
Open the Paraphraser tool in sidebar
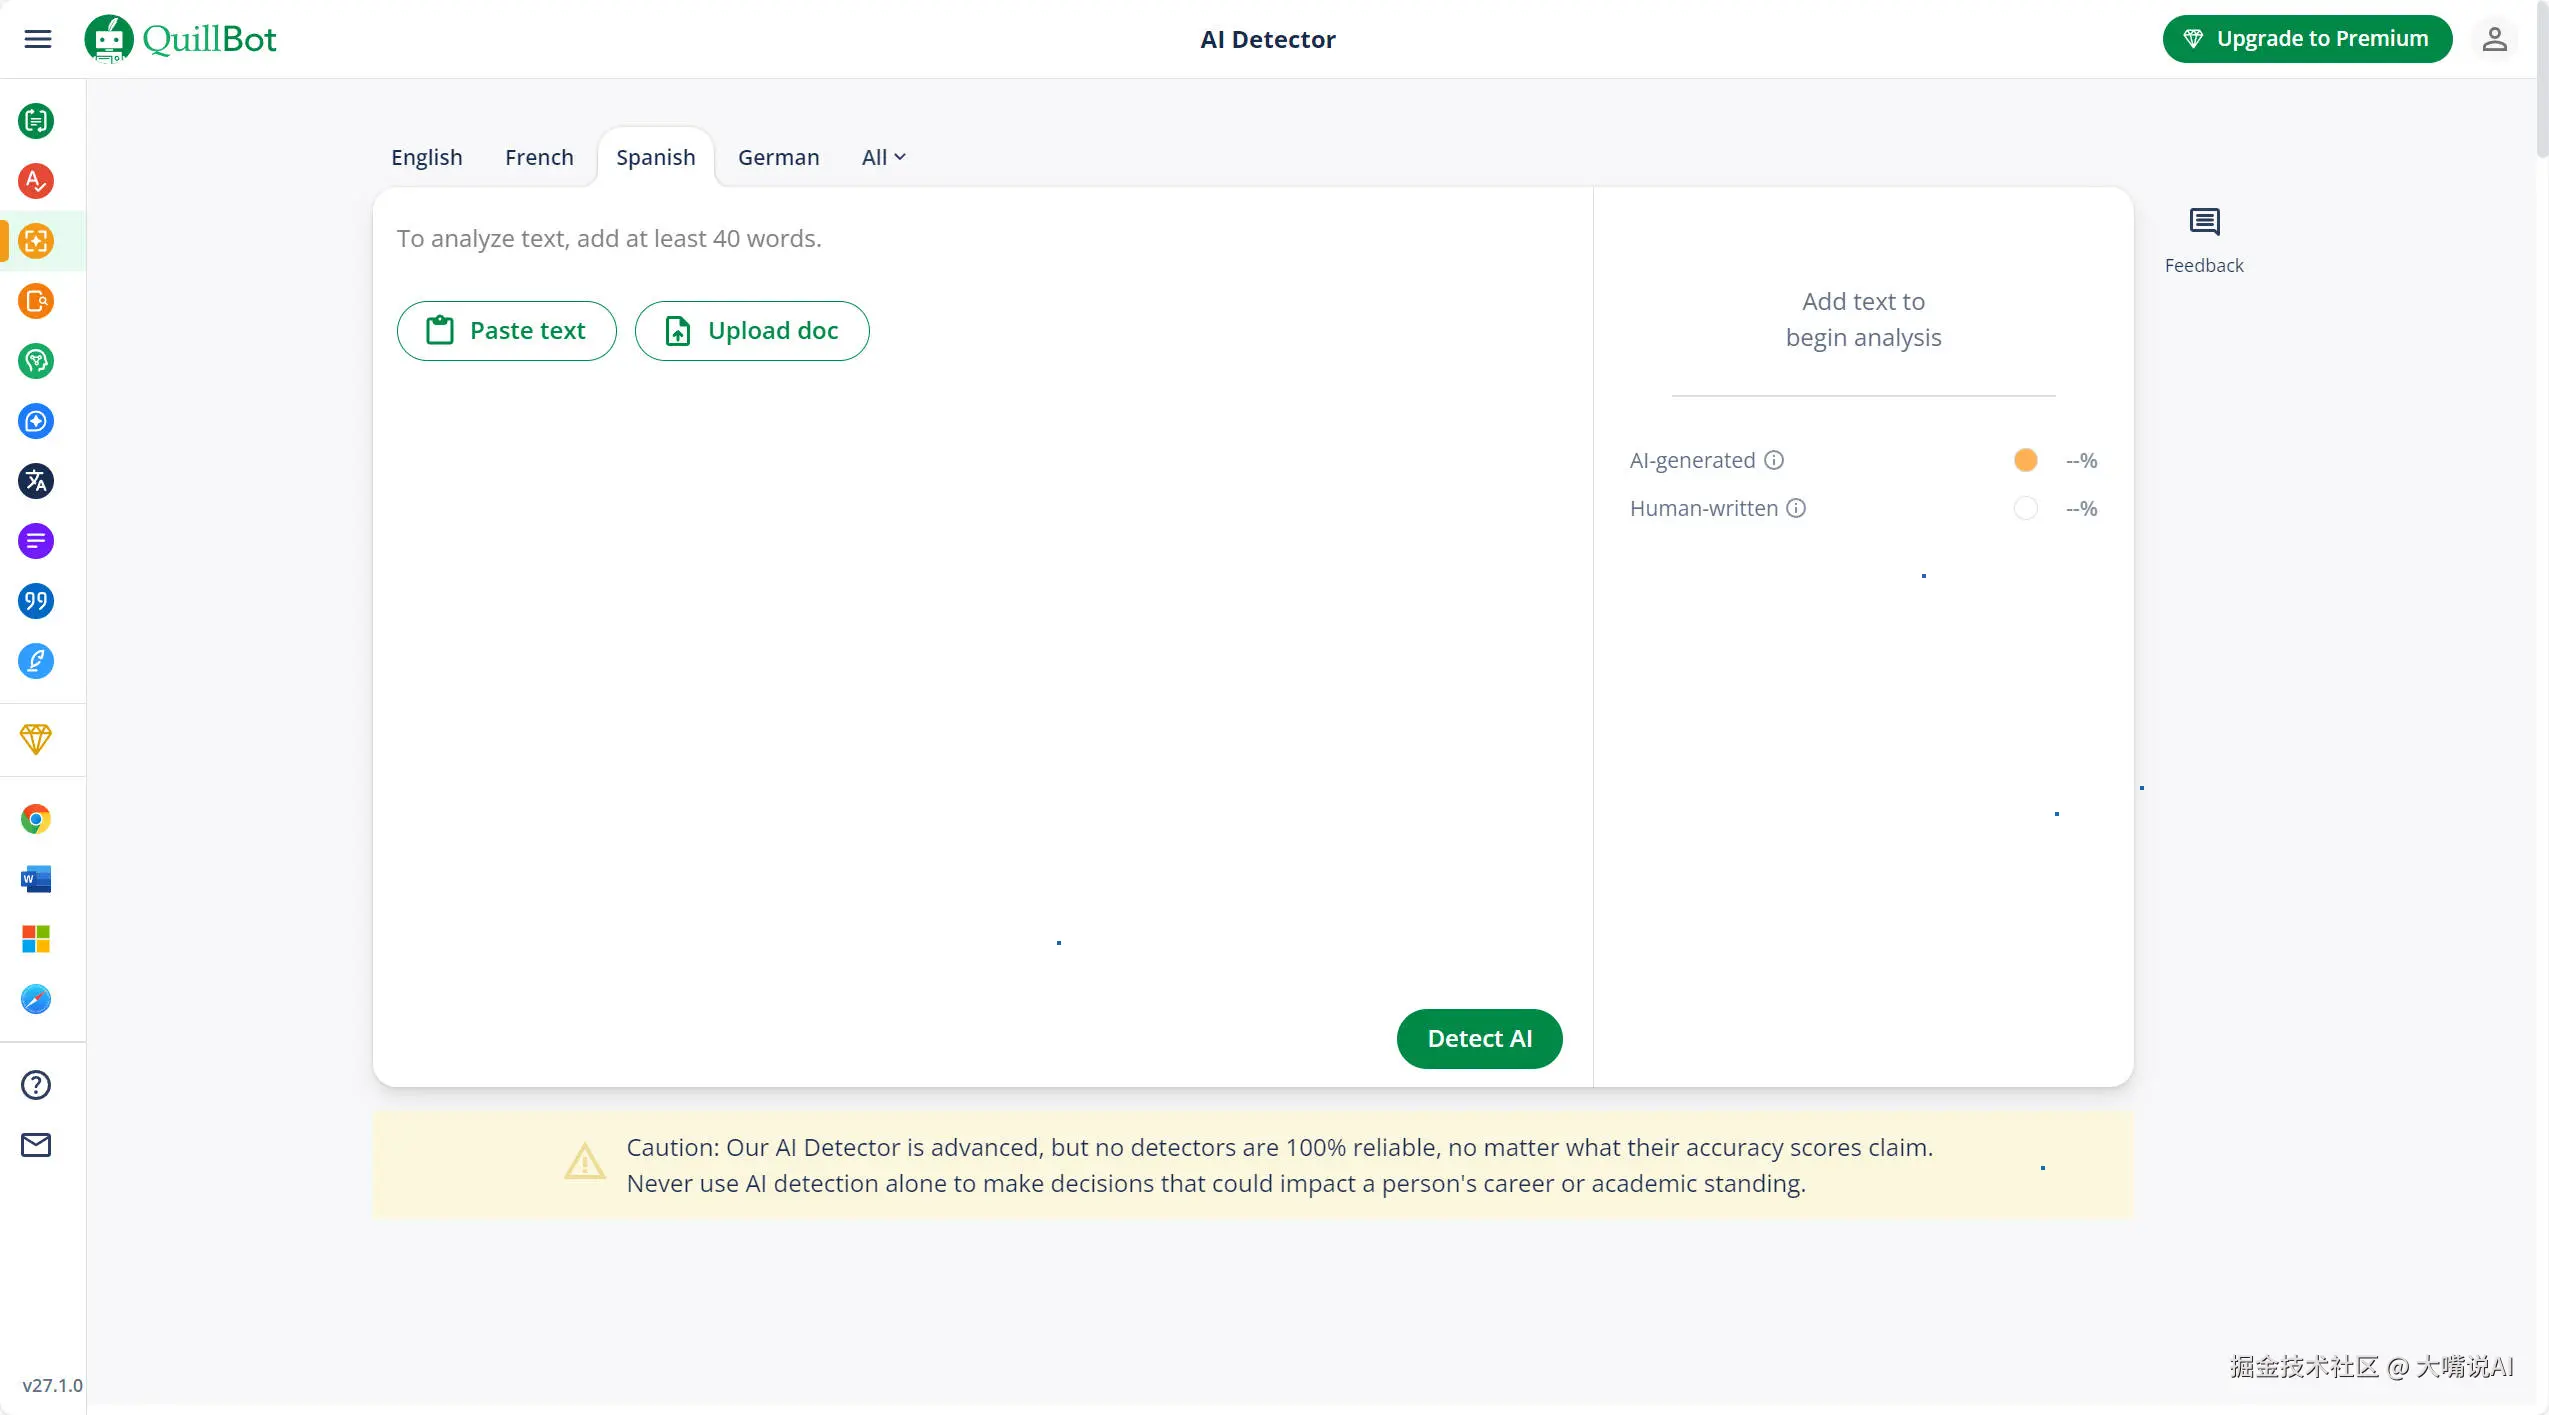[x=36, y=121]
